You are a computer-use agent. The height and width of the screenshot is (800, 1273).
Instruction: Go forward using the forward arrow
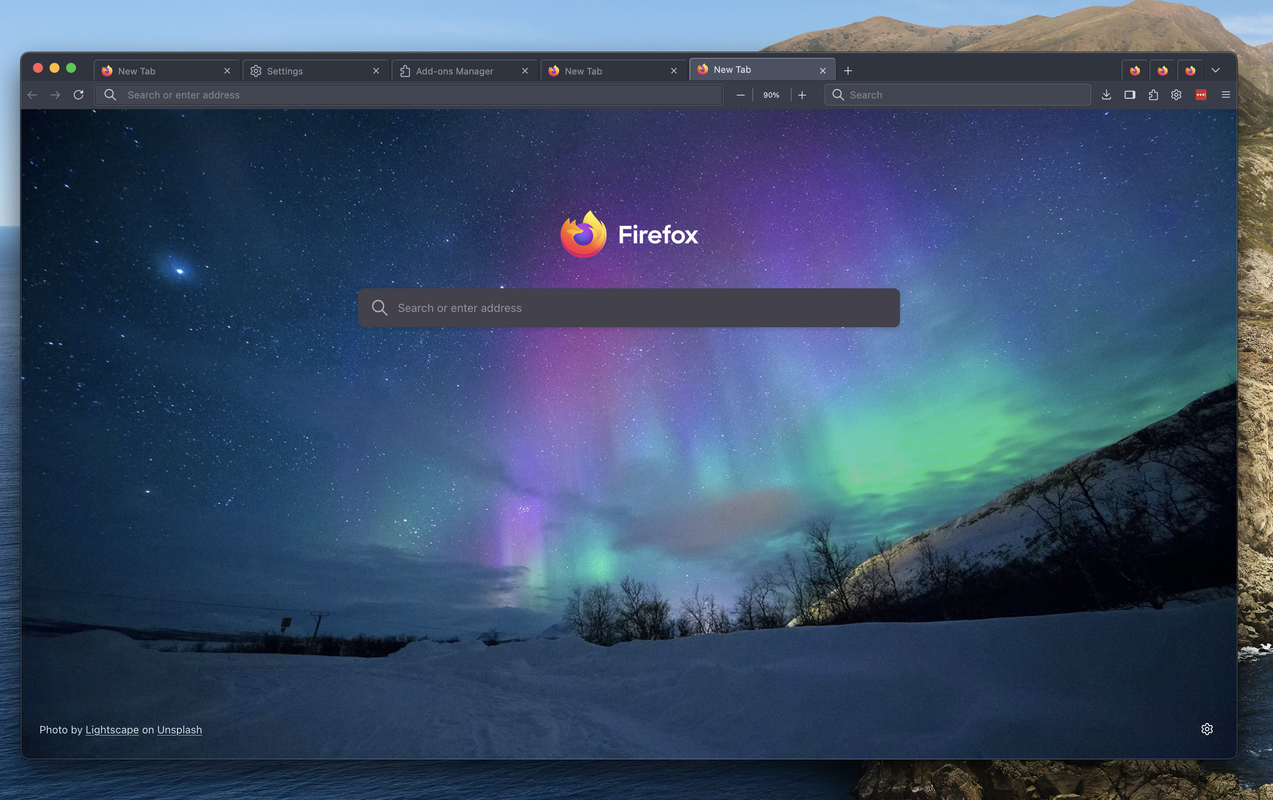coord(55,95)
